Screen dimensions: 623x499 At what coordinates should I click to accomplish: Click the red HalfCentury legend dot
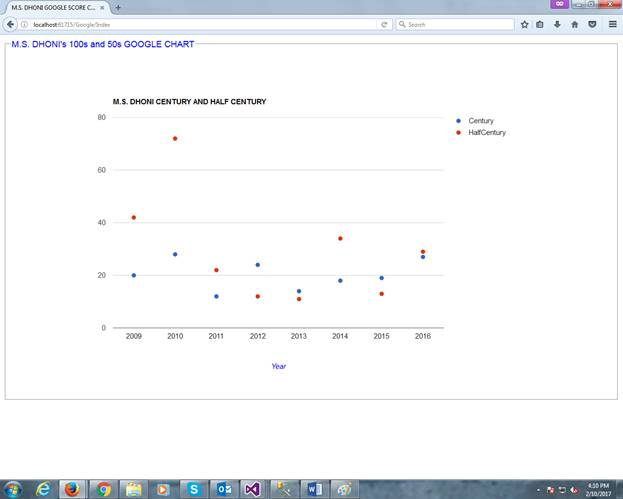tap(459, 133)
